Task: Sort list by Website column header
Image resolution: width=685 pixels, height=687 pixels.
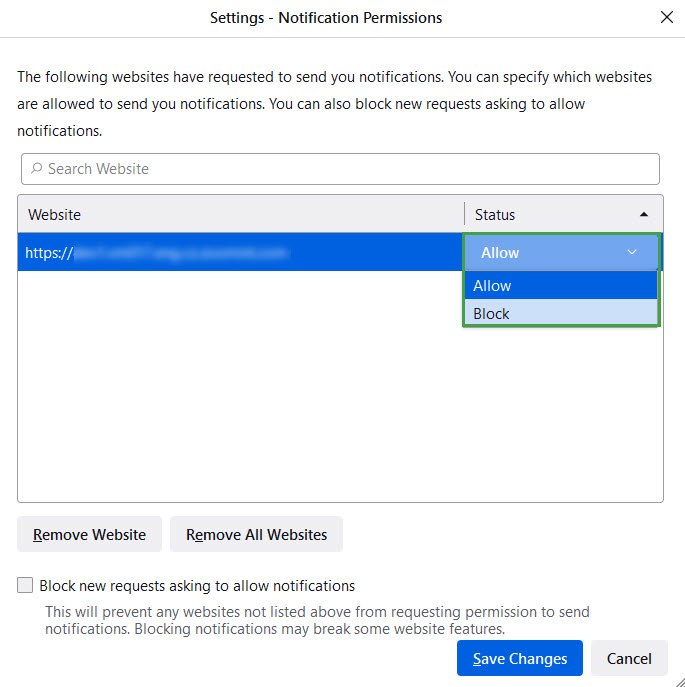Action: coord(240,214)
